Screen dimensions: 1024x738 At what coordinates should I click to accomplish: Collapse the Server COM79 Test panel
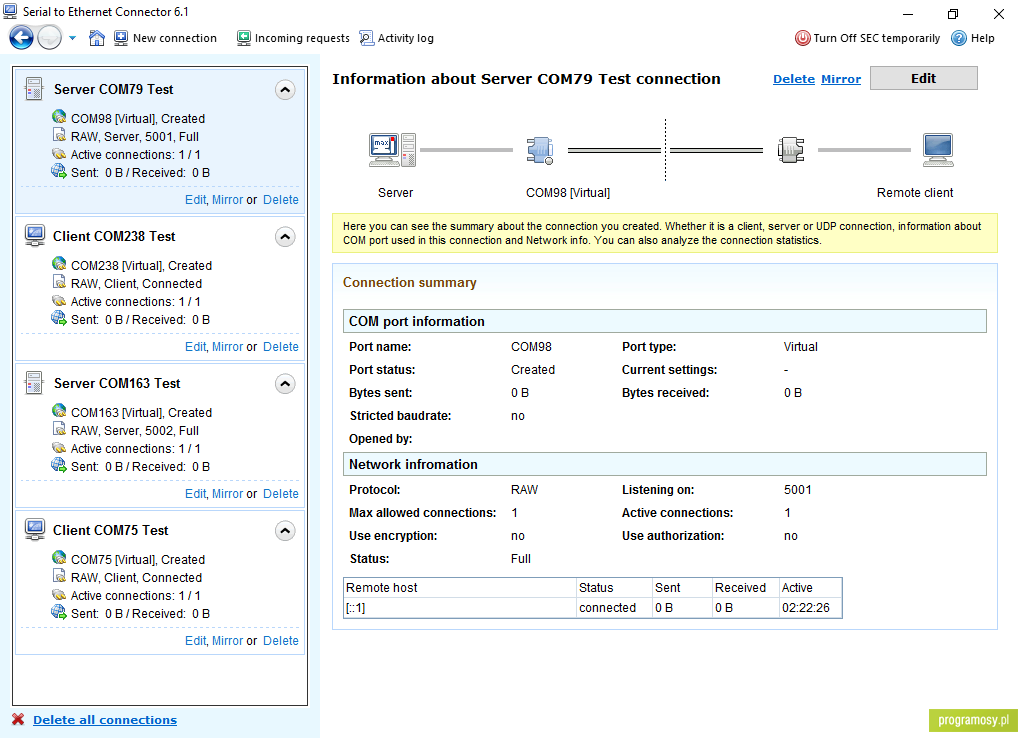[x=285, y=89]
